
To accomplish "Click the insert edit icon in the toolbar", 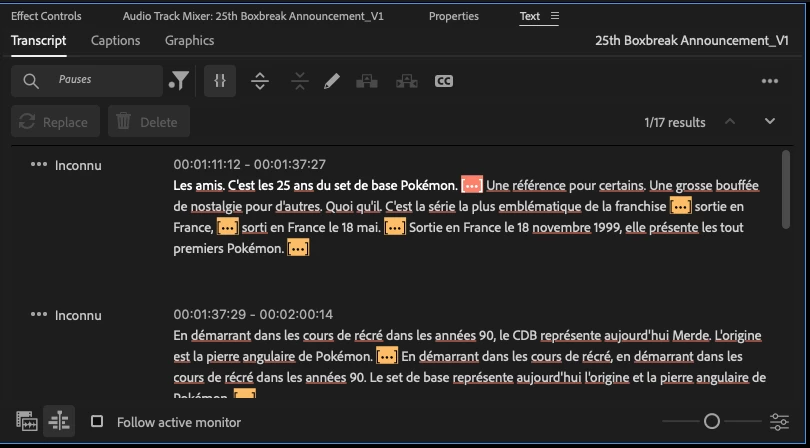I will [x=367, y=81].
